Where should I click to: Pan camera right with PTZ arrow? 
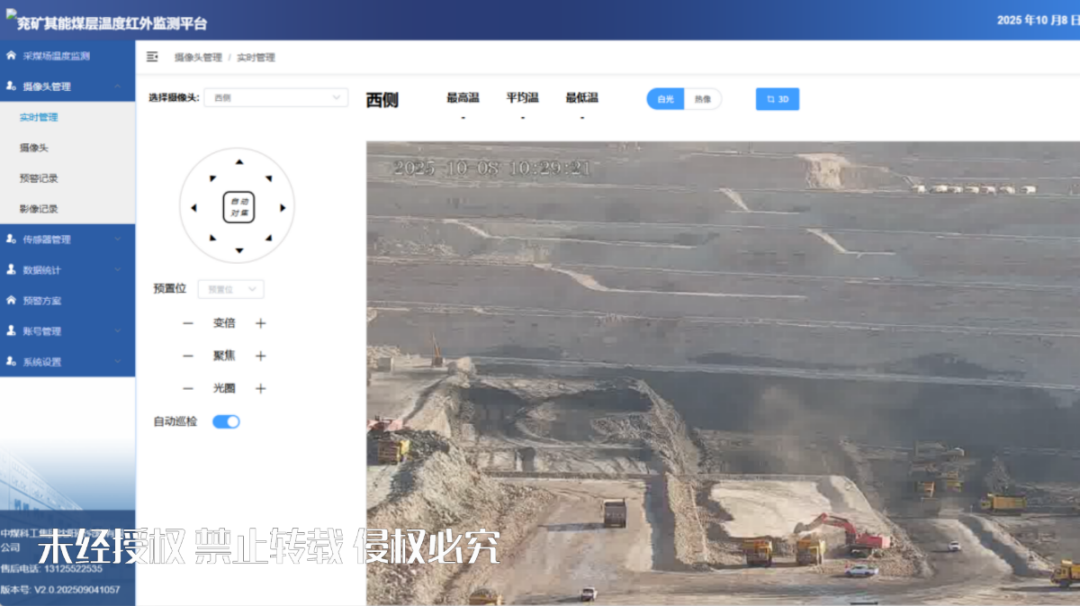(x=283, y=208)
